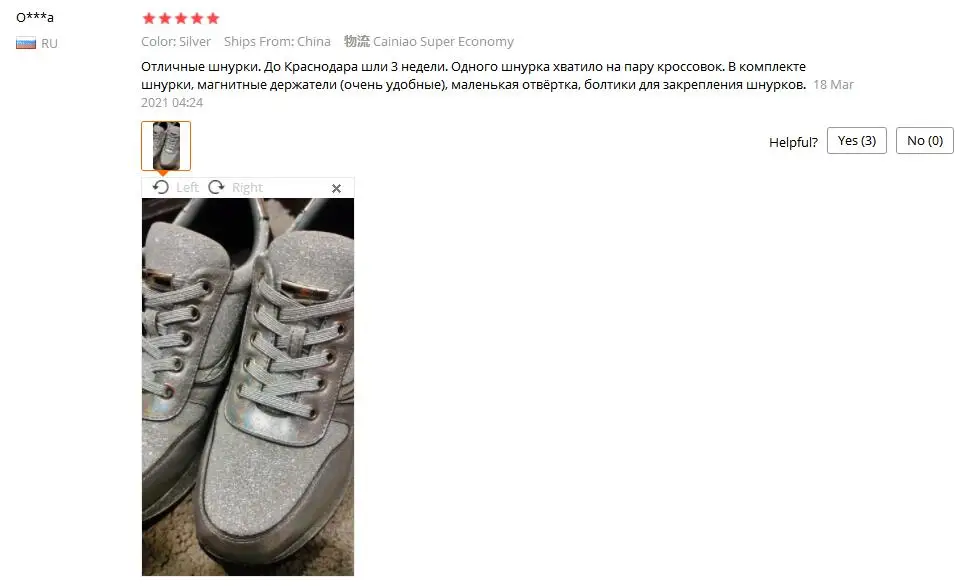Click the RU country code
This screenshot has width=977, height=586.
click(x=49, y=43)
